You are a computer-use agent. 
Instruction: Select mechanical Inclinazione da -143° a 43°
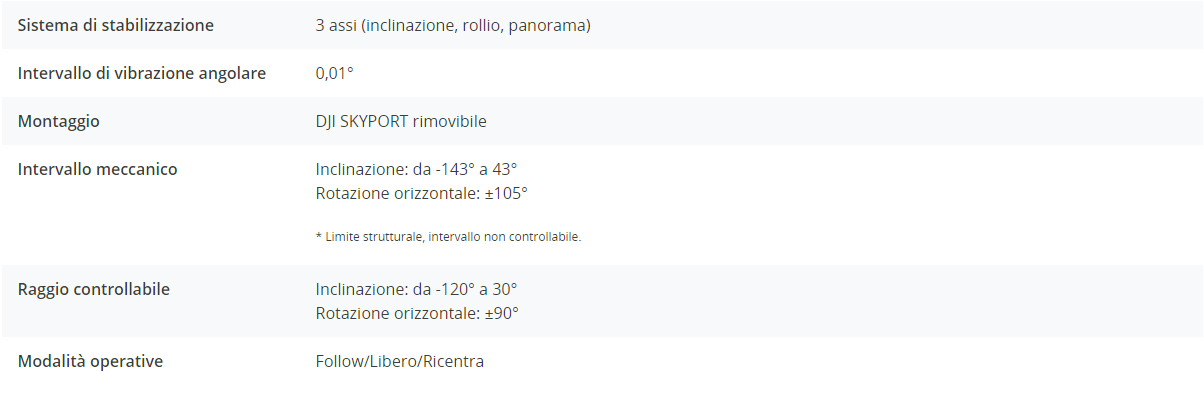(416, 169)
